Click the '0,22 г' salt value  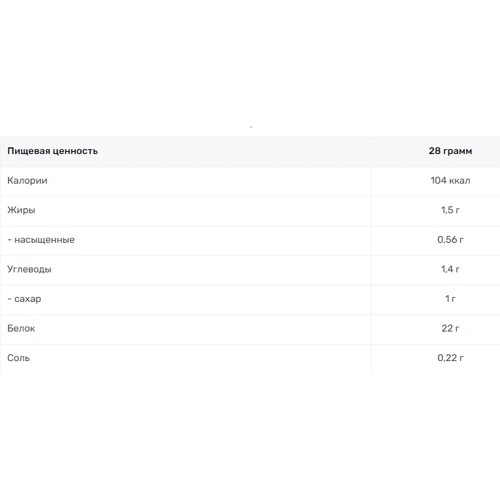pyautogui.click(x=450, y=358)
